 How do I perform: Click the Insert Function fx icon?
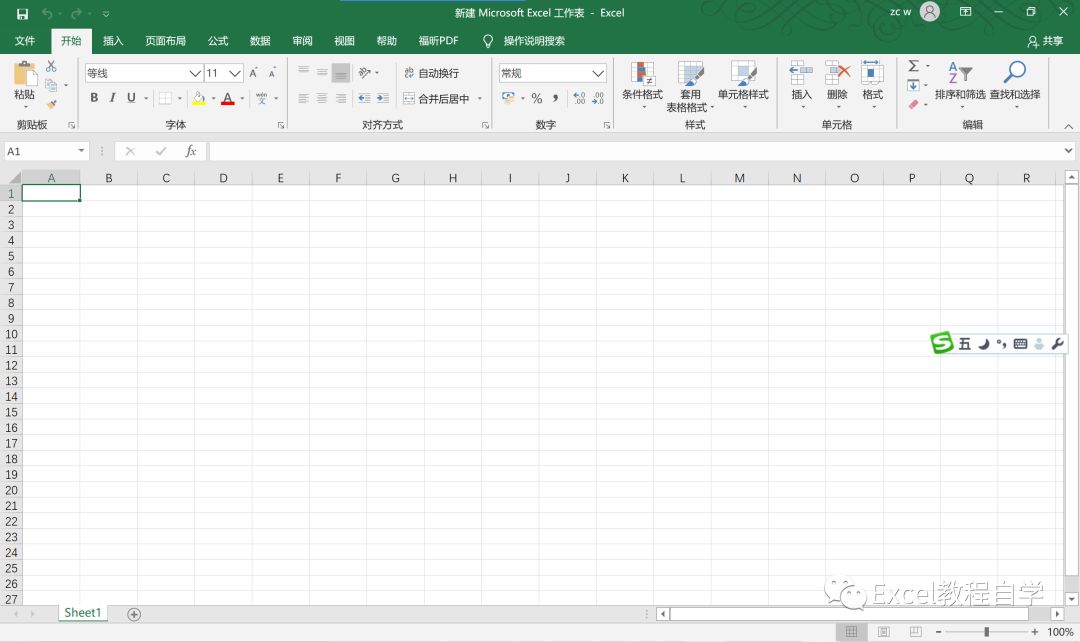pos(191,151)
